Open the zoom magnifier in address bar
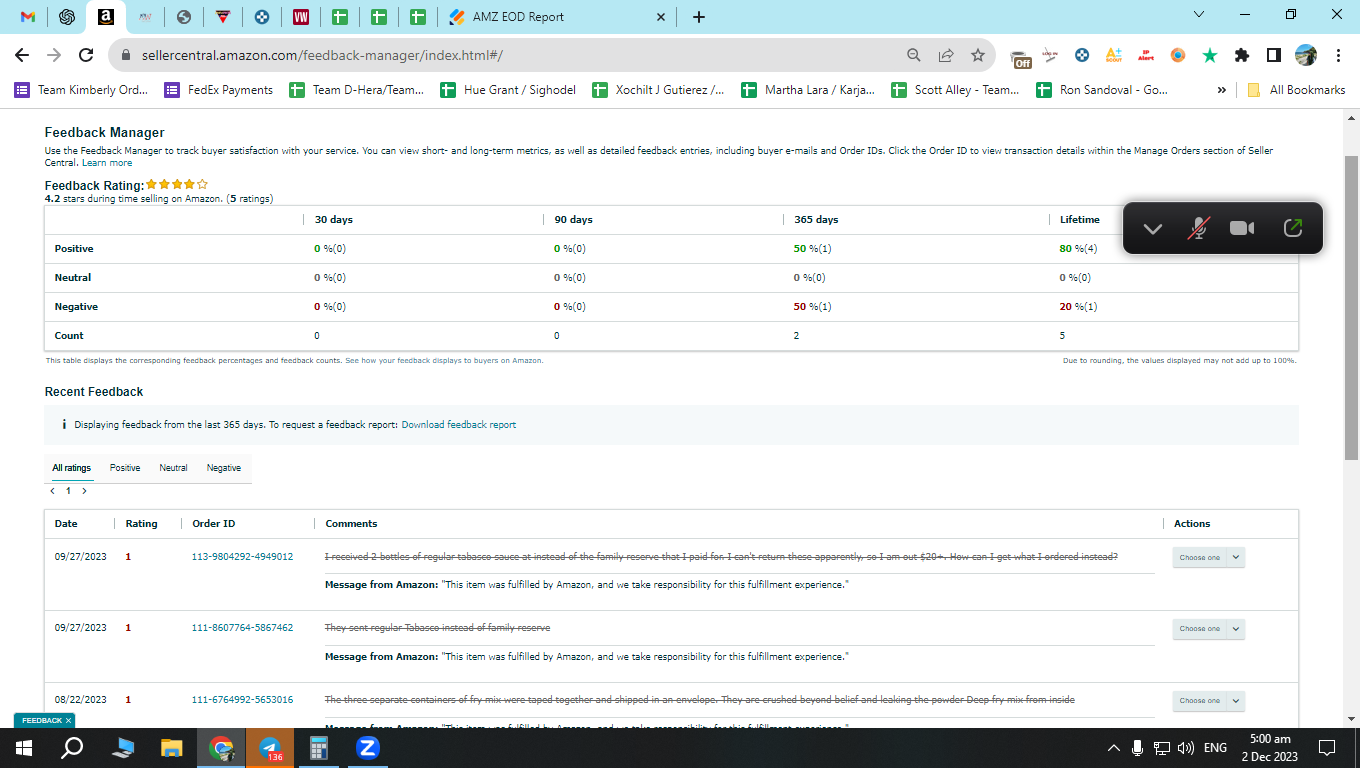Screen dimensions: 1360x768 [913, 55]
